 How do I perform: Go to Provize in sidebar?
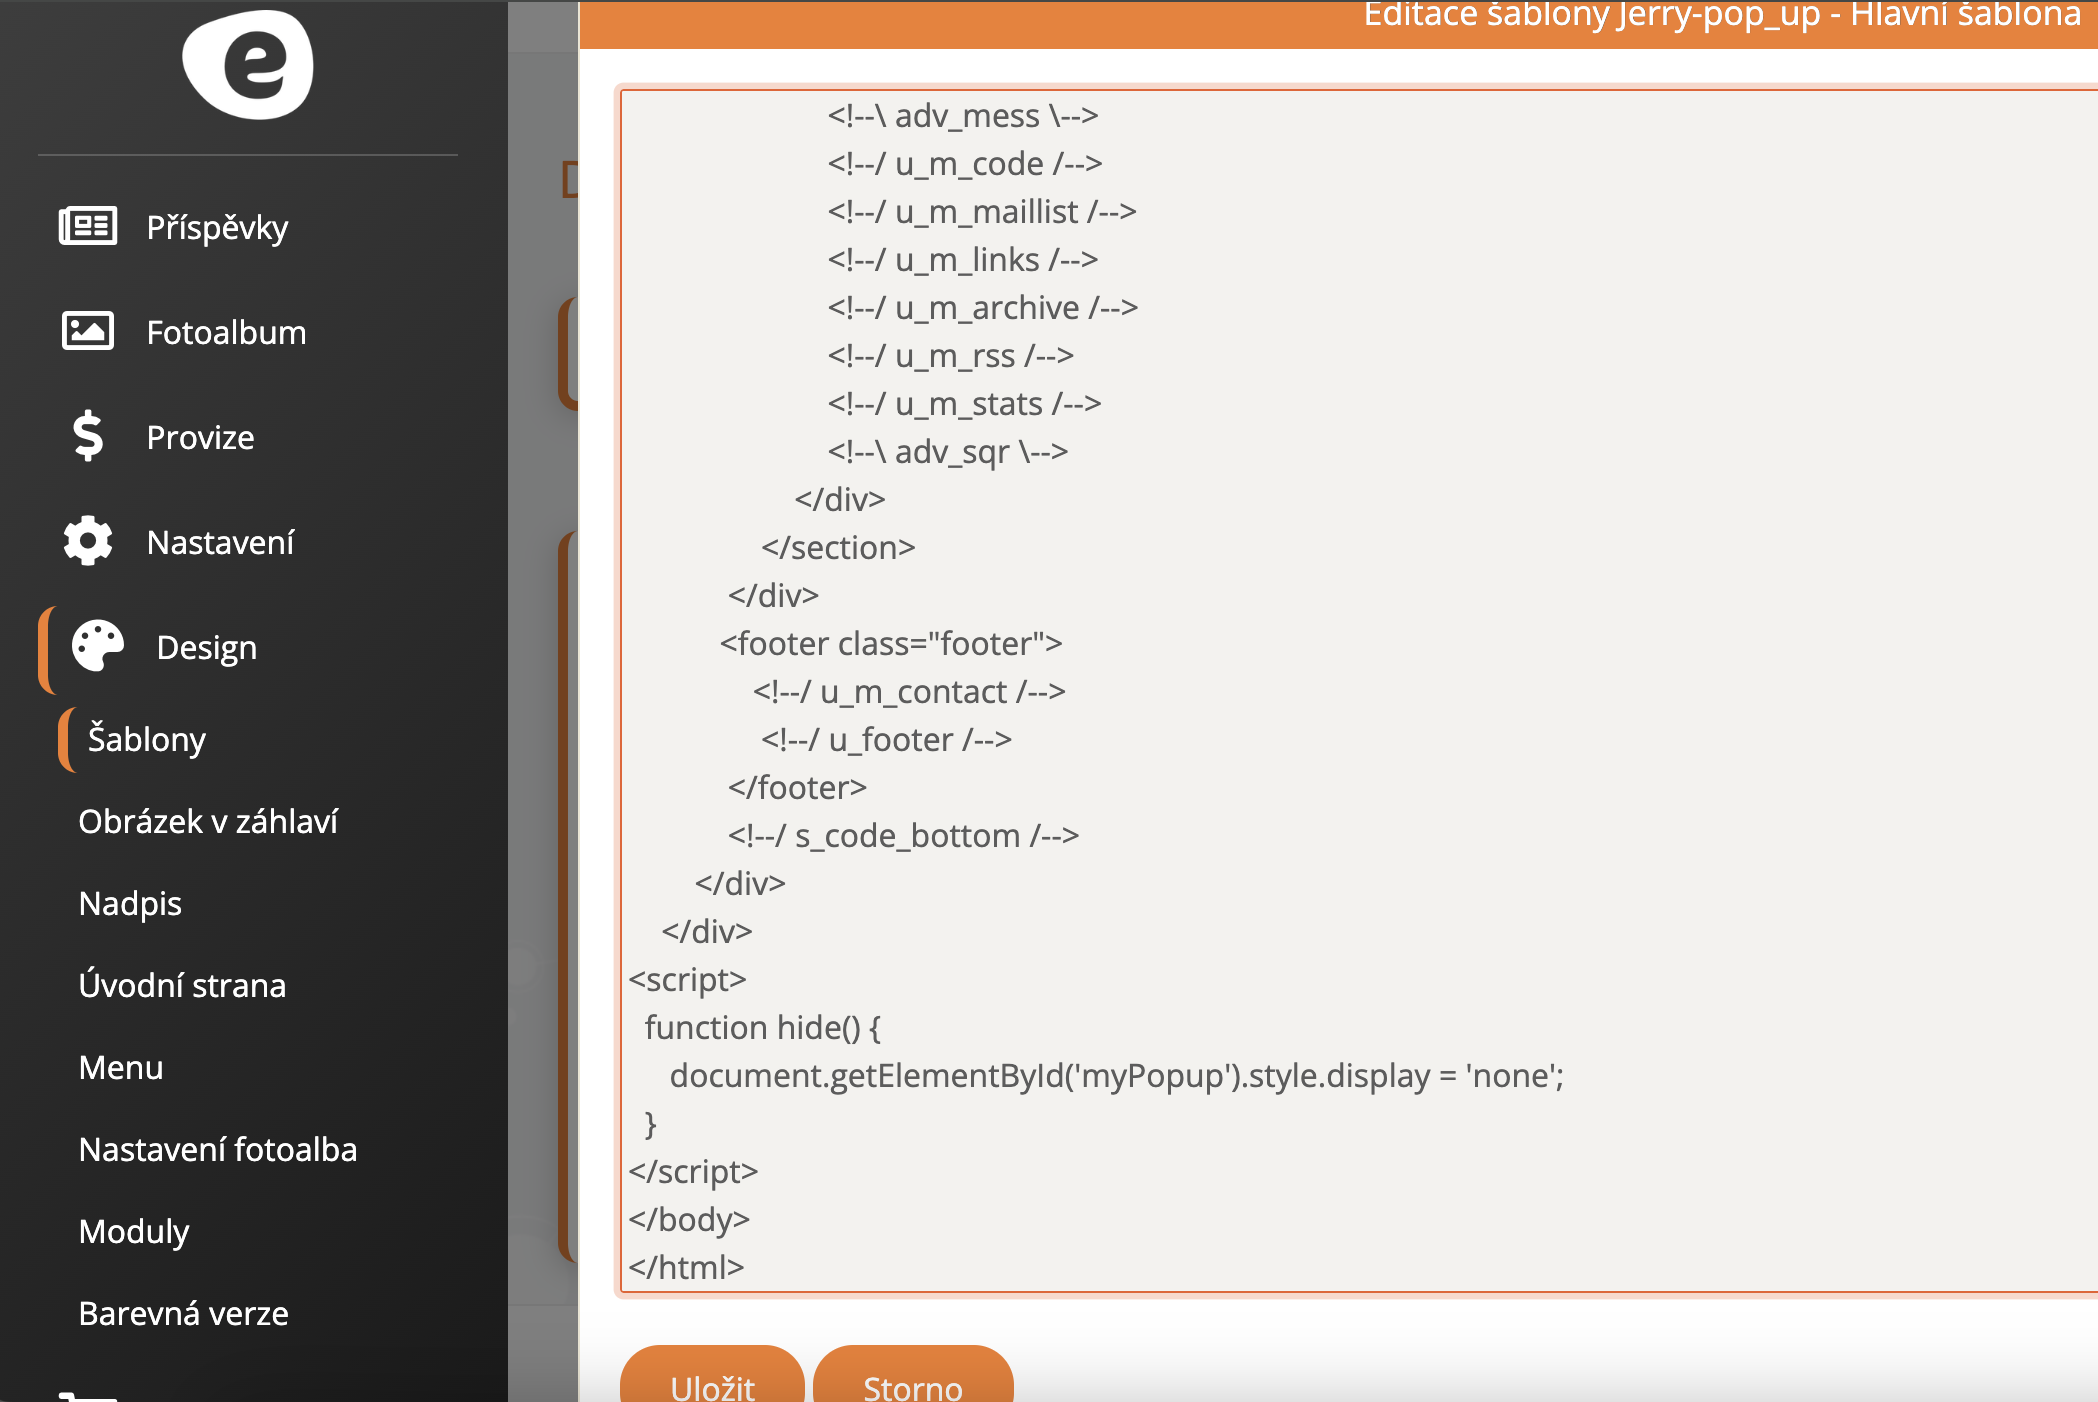(200, 437)
